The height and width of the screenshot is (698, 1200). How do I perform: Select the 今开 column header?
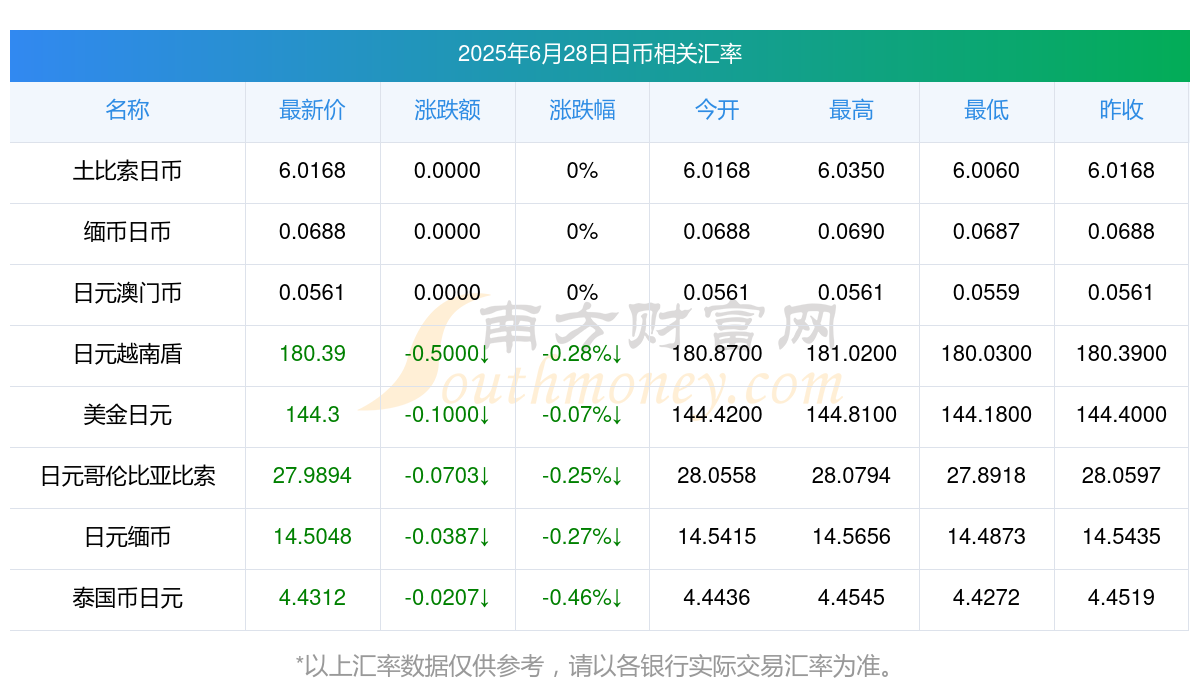pyautogui.click(x=717, y=110)
